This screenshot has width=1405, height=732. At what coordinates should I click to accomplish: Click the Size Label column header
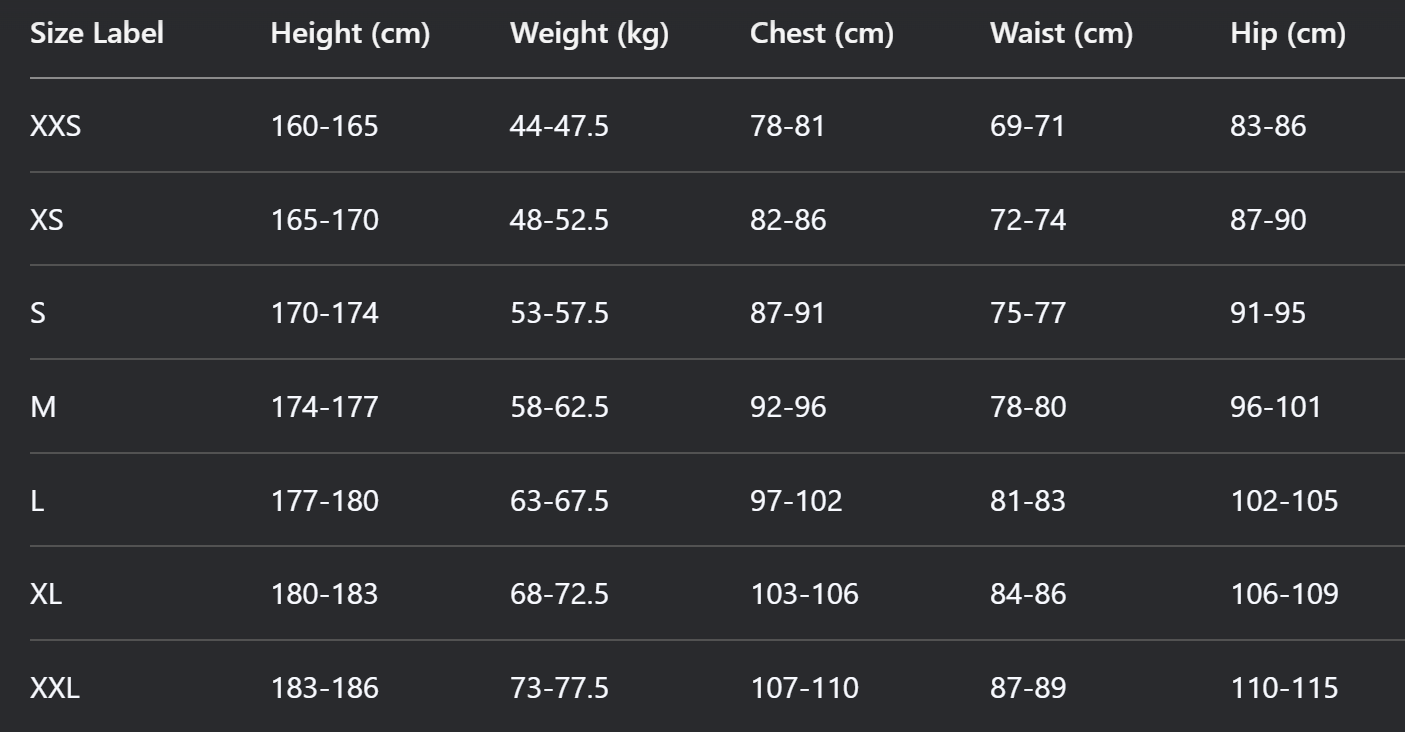(x=97, y=34)
